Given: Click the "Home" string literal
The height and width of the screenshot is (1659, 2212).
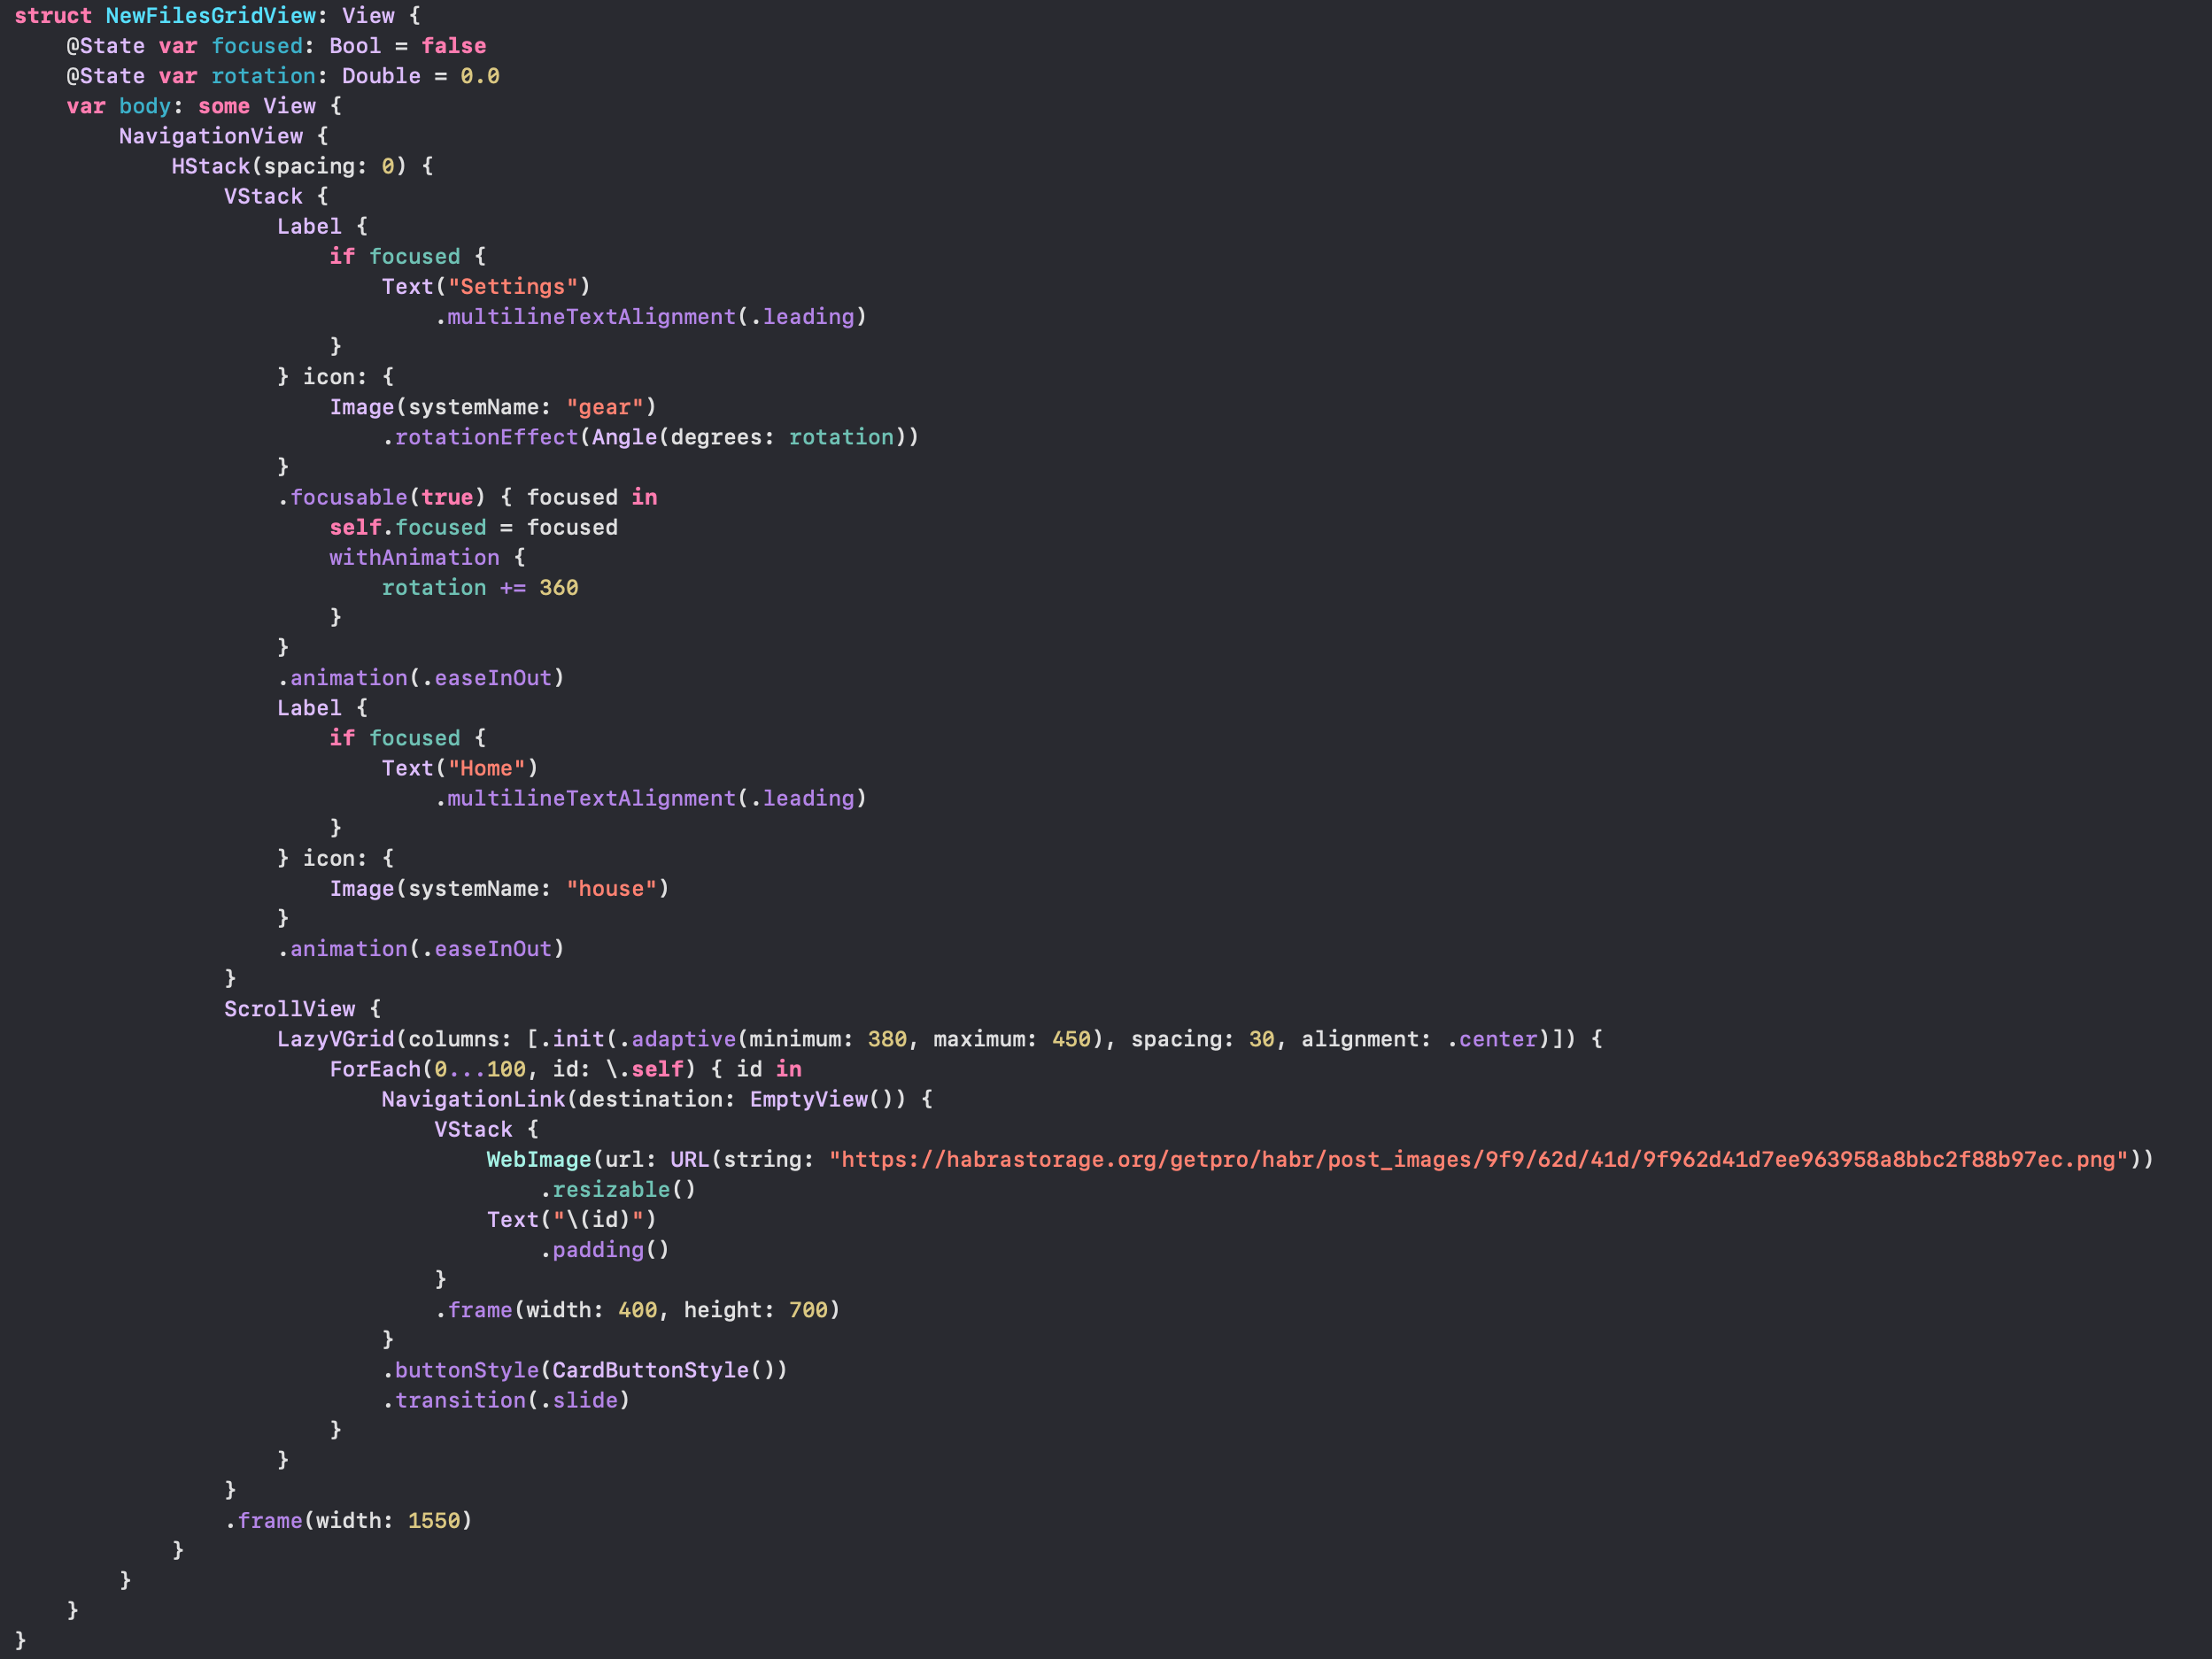Looking at the screenshot, I should (x=487, y=768).
